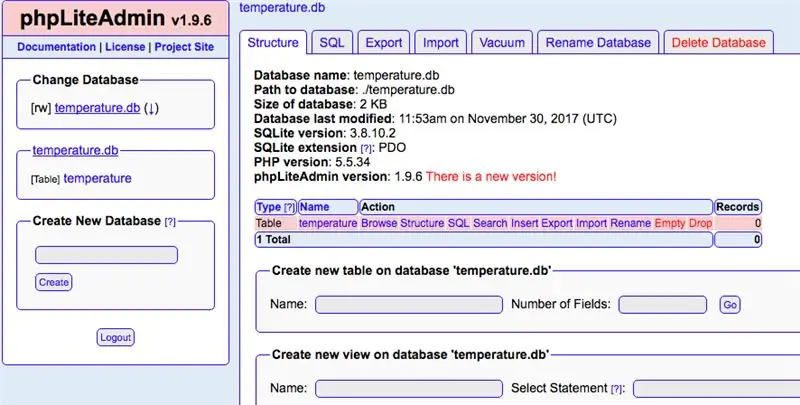
Task: Open Structure action for temperature table
Action: click(x=422, y=223)
